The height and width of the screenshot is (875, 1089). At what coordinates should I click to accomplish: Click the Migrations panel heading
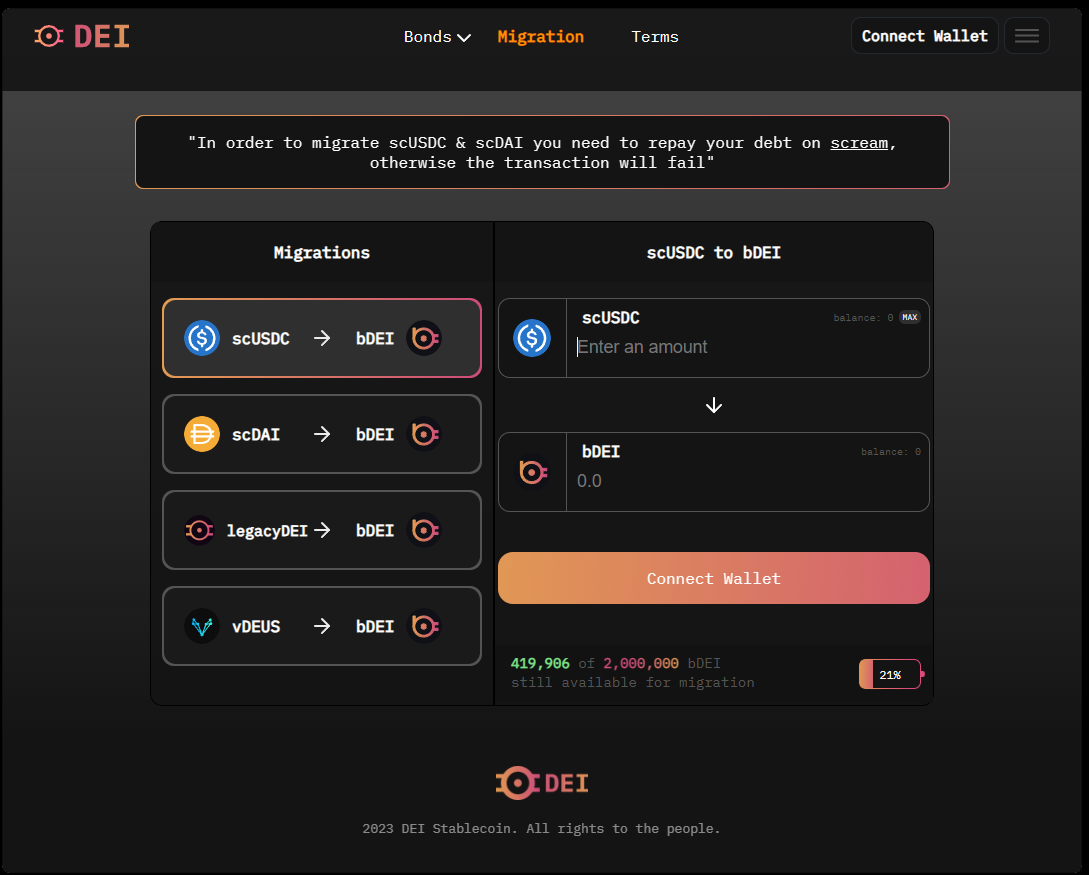click(322, 252)
